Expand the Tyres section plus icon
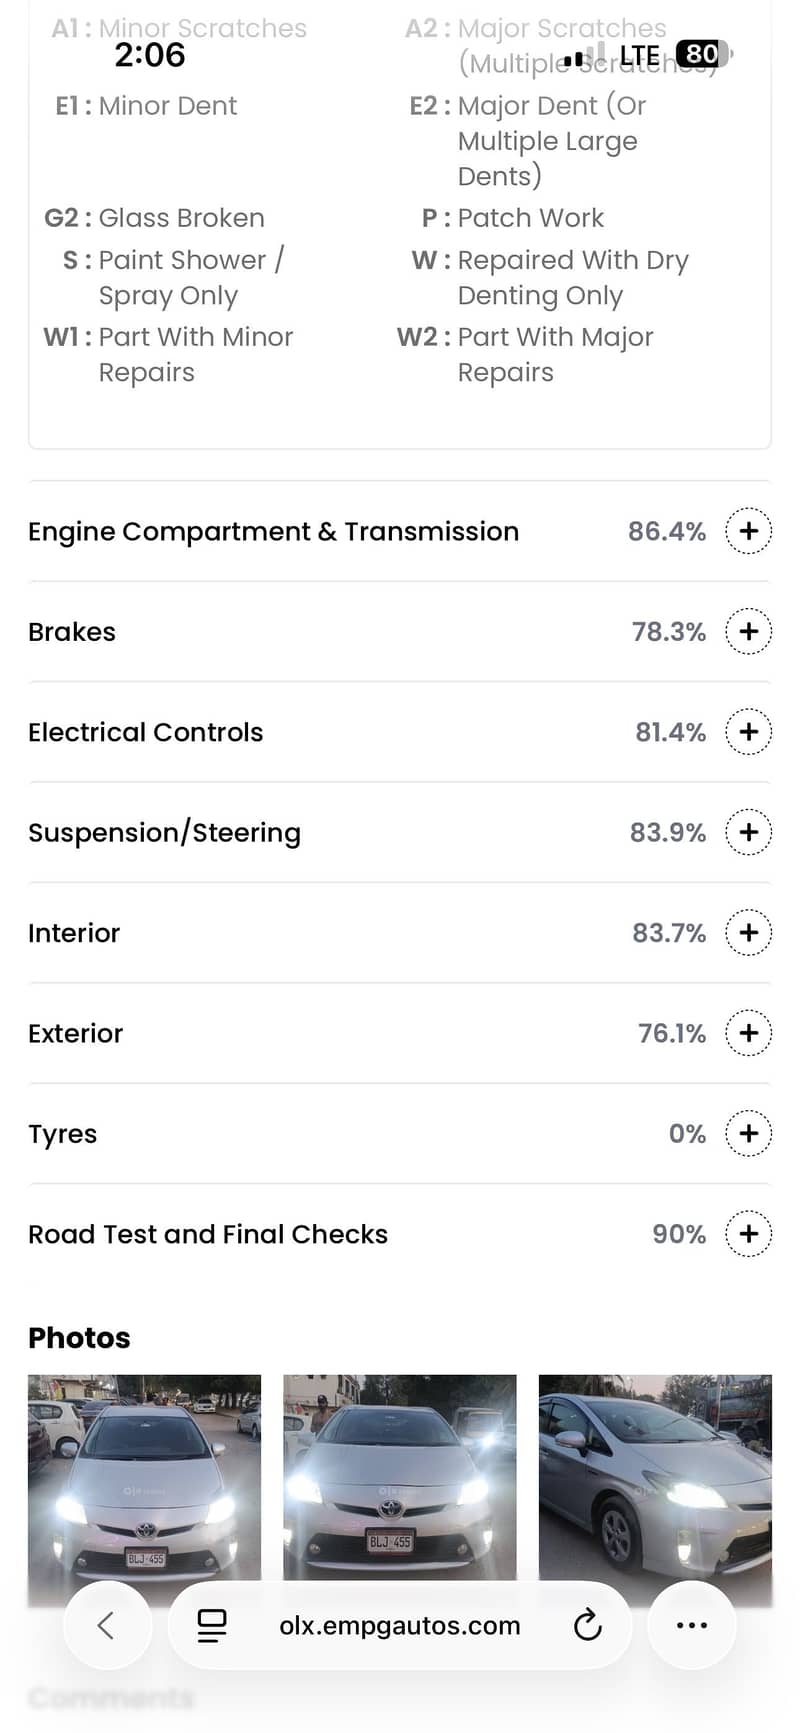The image size is (800, 1733). click(748, 1134)
